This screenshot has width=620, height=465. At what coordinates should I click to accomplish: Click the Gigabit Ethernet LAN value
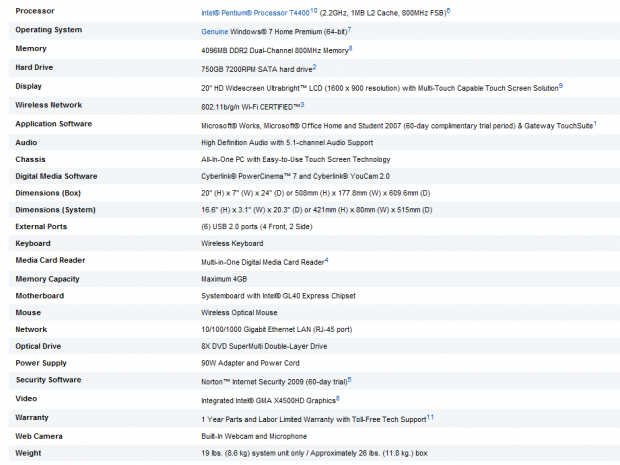277,329
